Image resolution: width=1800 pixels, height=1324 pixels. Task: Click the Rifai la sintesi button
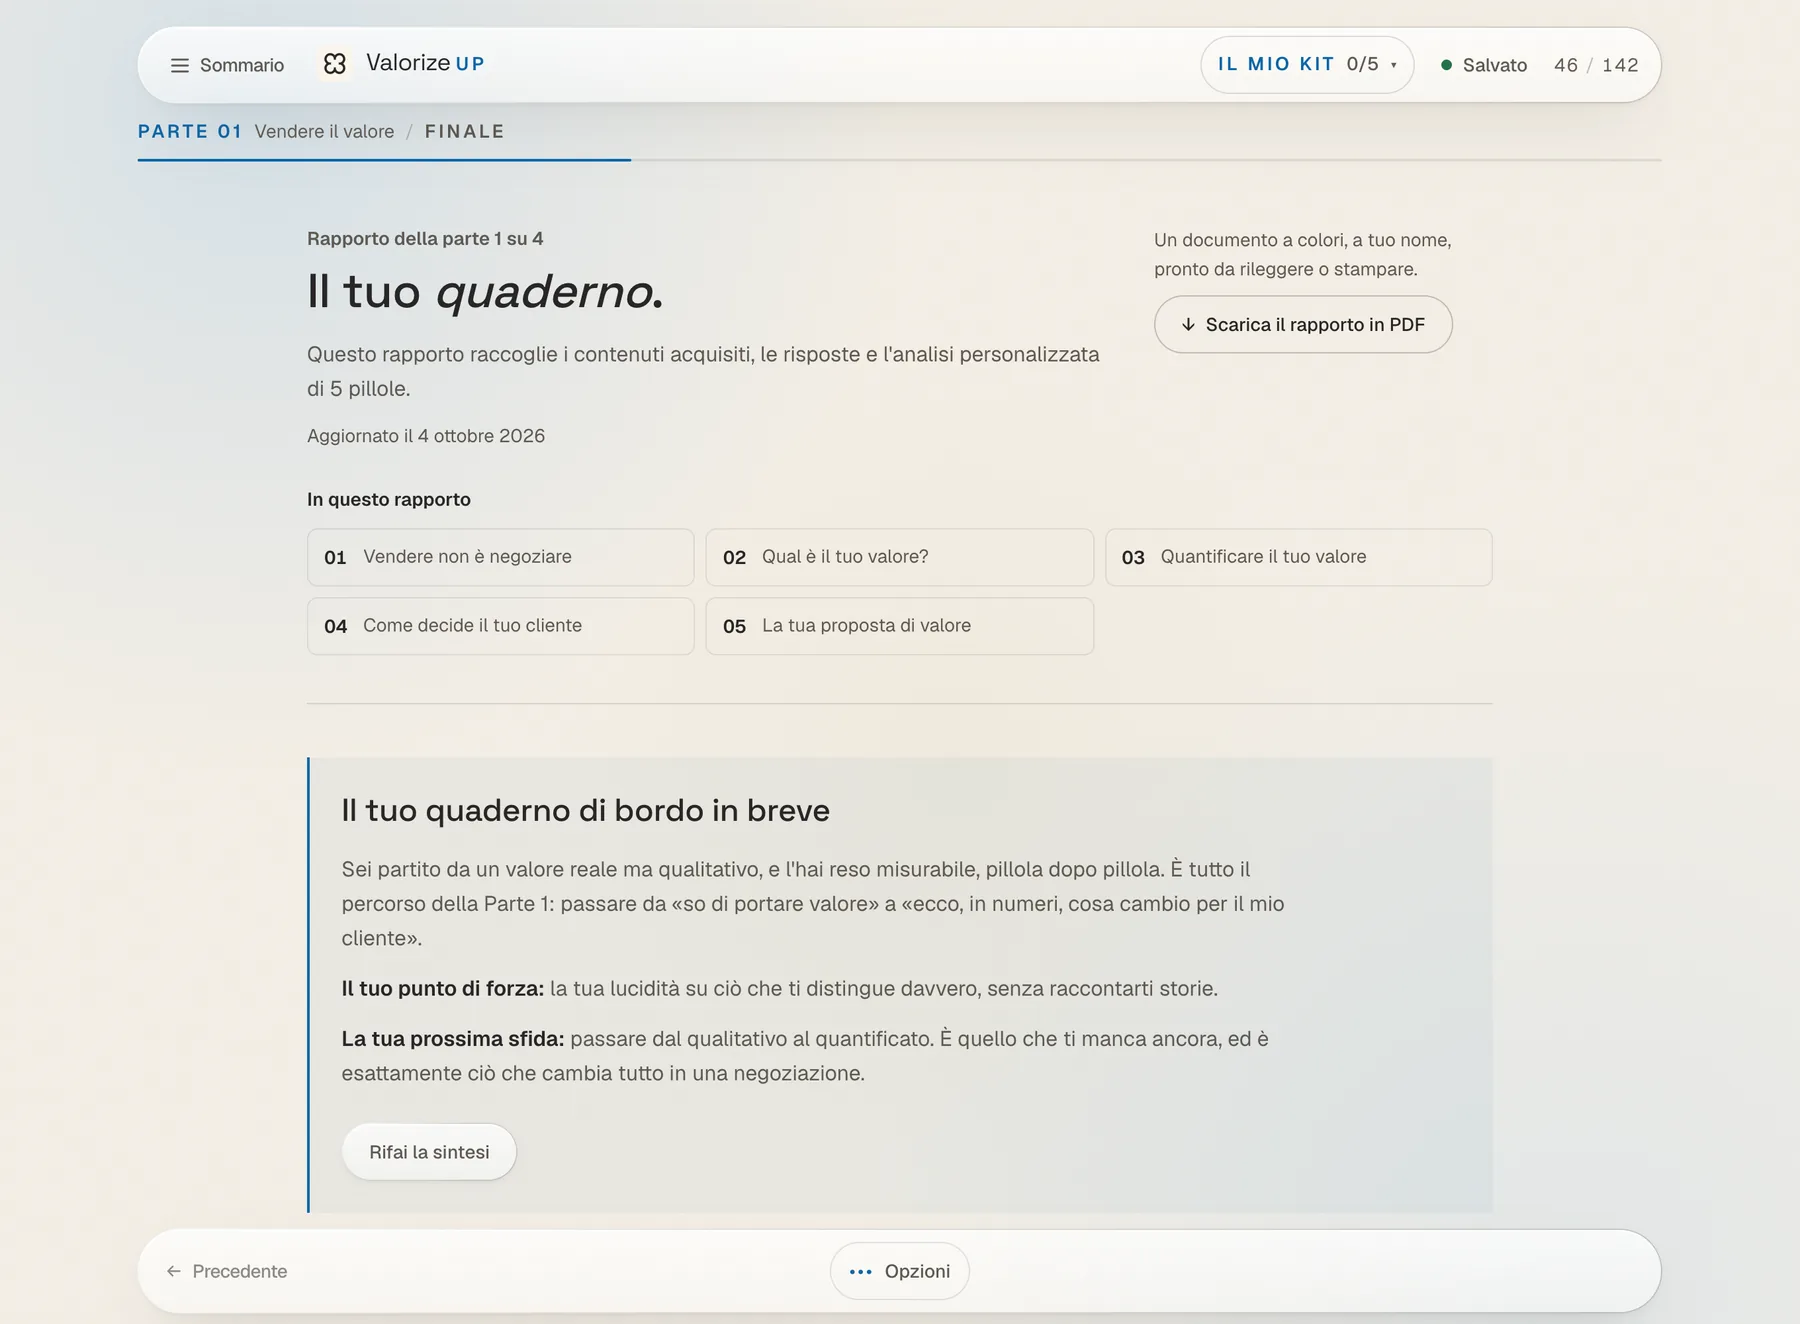coord(429,1152)
